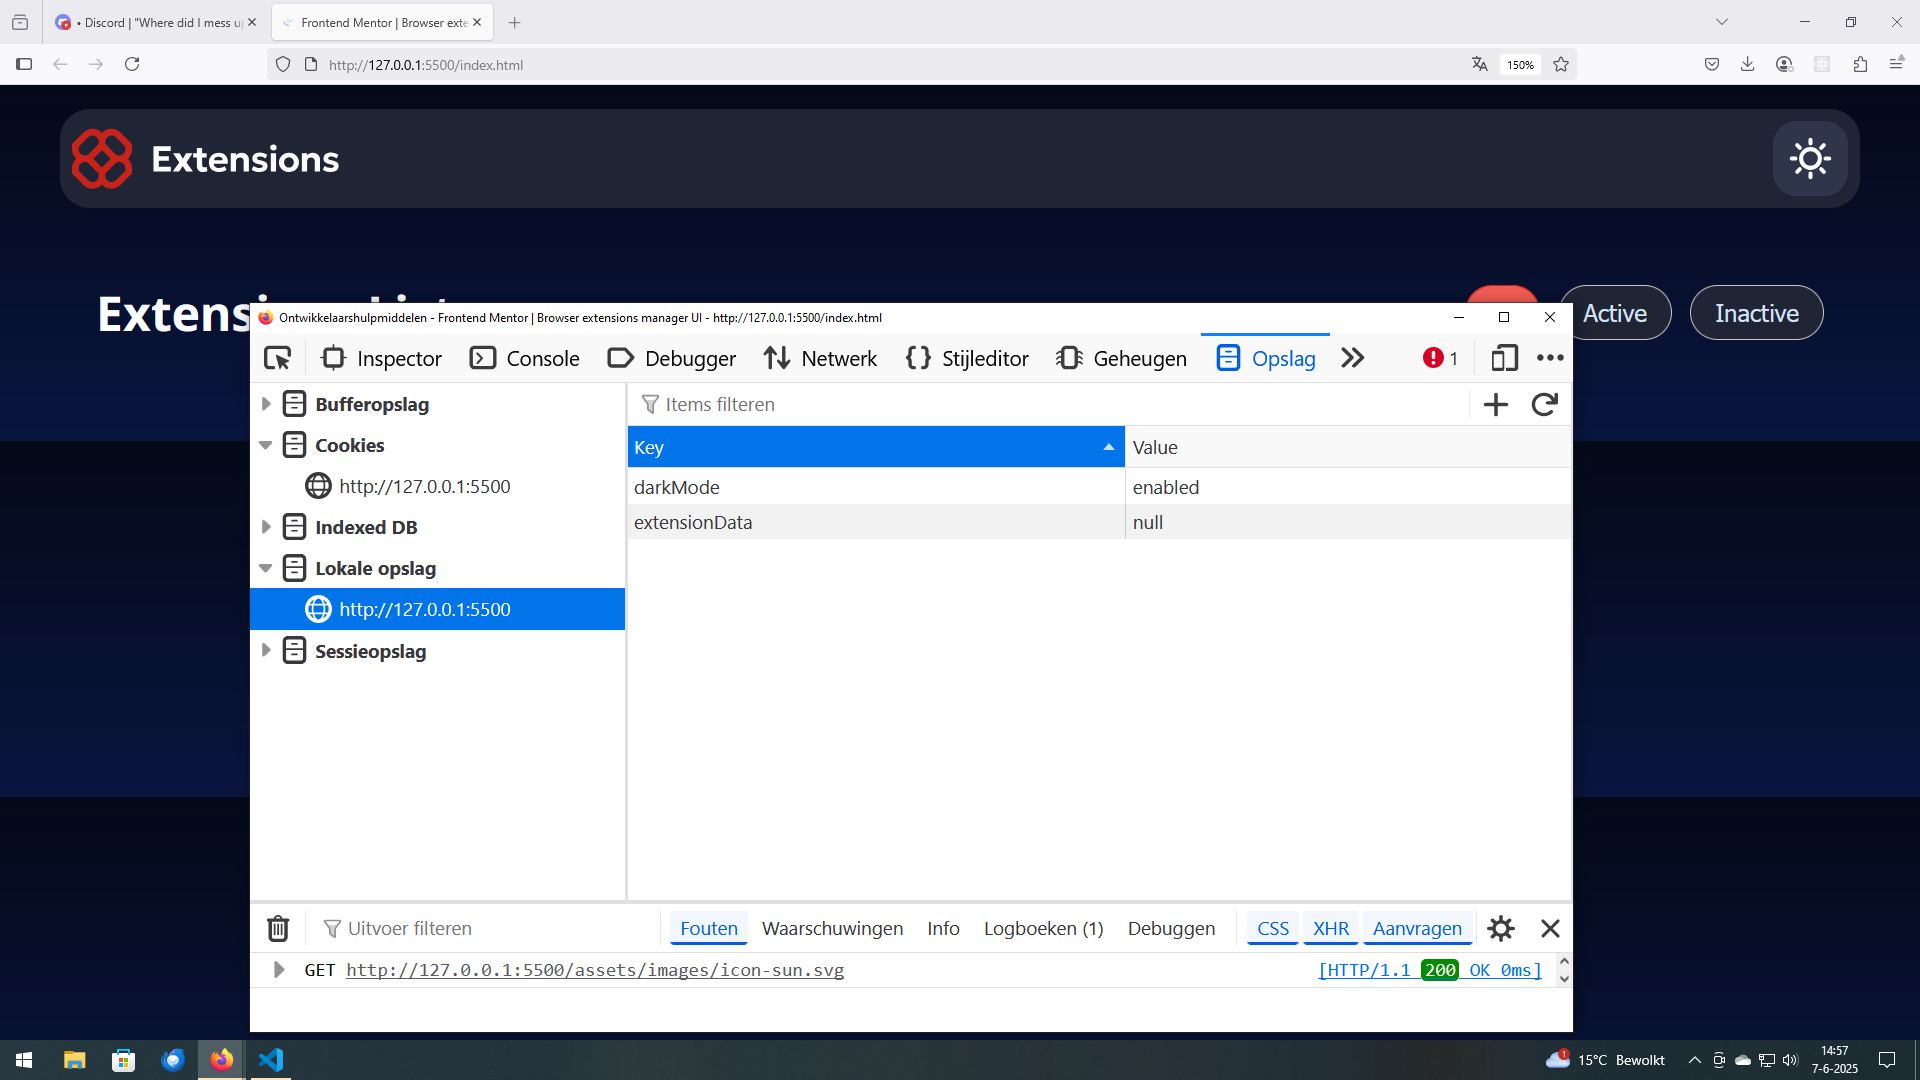This screenshot has height=1080, width=1920.
Task: Click the Inactive filter button
Action: click(1756, 313)
